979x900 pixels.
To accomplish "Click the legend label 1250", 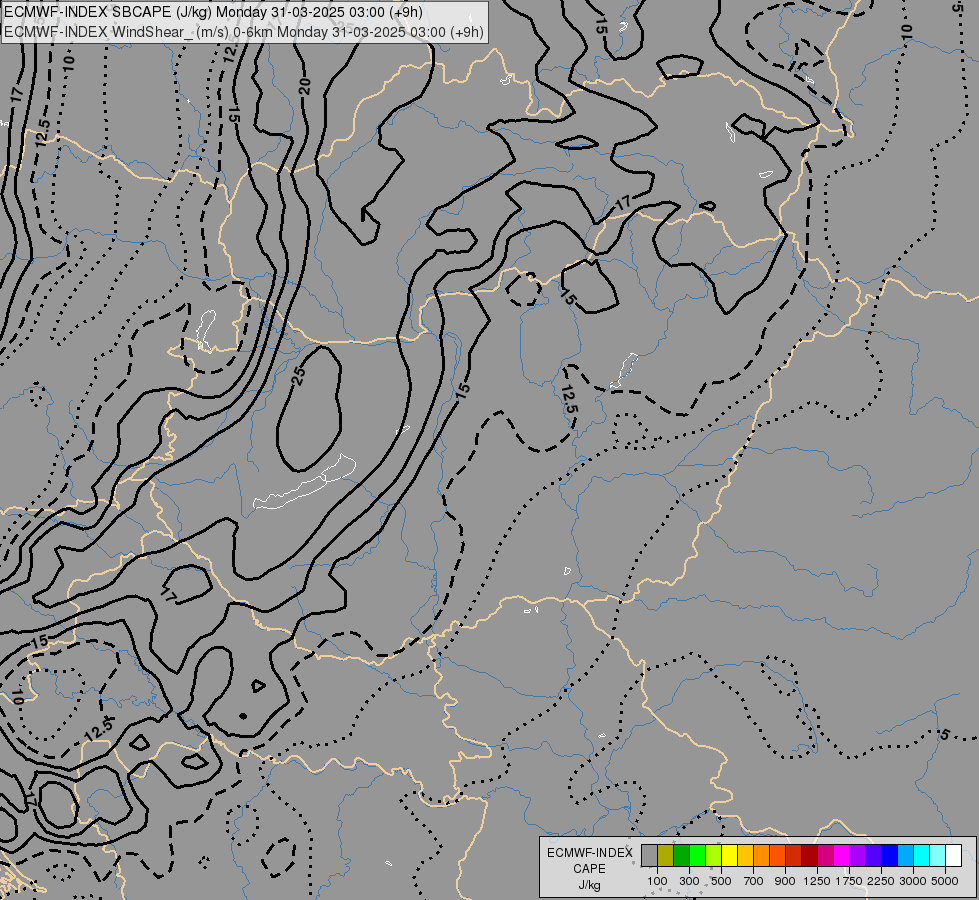I will (817, 881).
